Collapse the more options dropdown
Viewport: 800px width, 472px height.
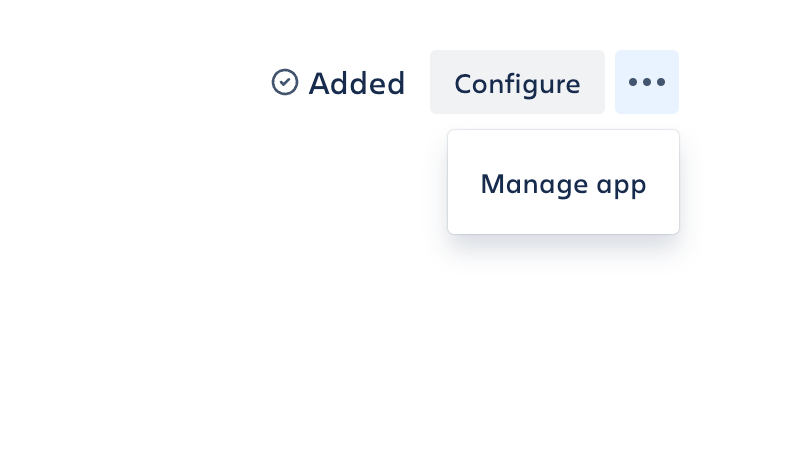point(647,82)
